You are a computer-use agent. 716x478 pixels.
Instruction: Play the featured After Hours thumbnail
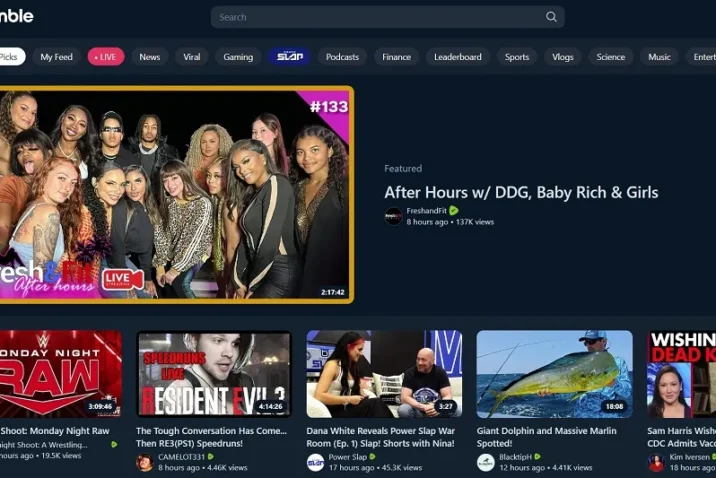coord(175,194)
